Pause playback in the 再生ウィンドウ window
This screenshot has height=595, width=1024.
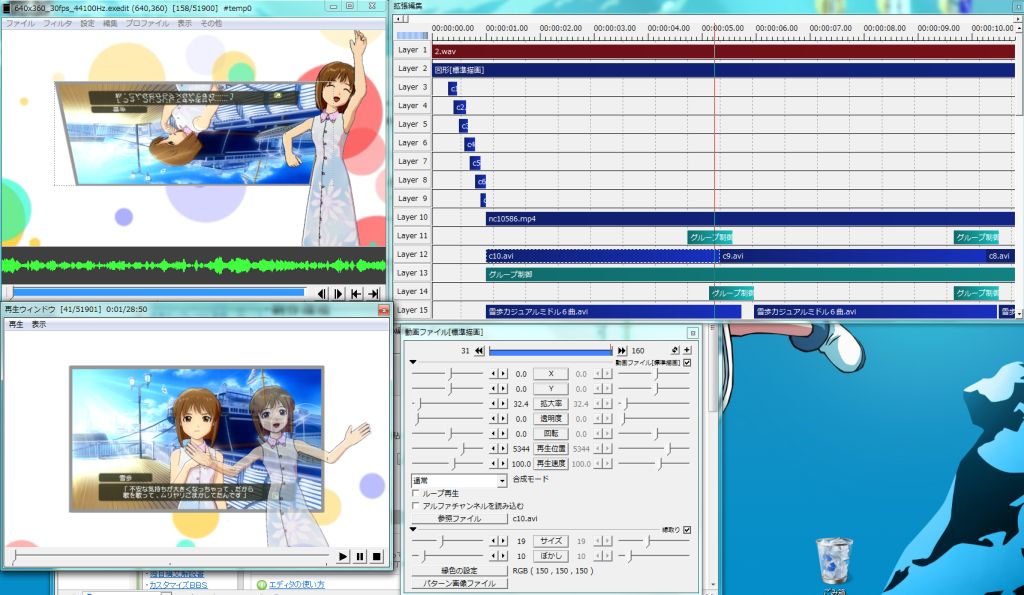pyautogui.click(x=360, y=556)
